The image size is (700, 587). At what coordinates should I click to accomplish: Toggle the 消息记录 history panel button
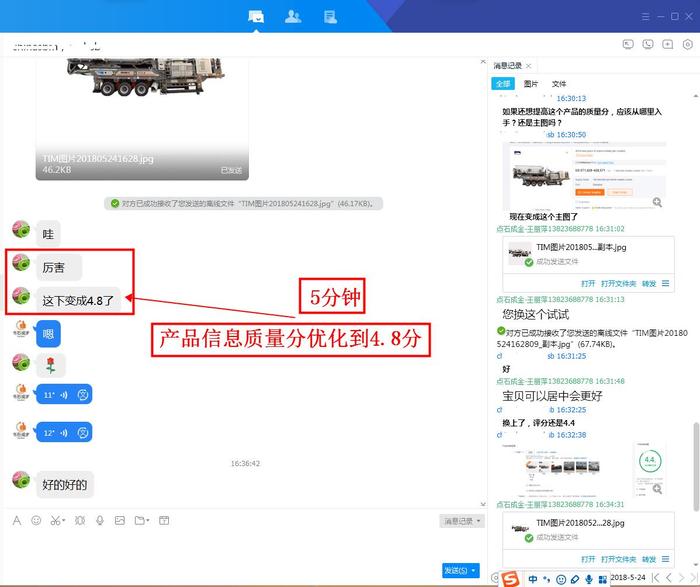tap(462, 521)
